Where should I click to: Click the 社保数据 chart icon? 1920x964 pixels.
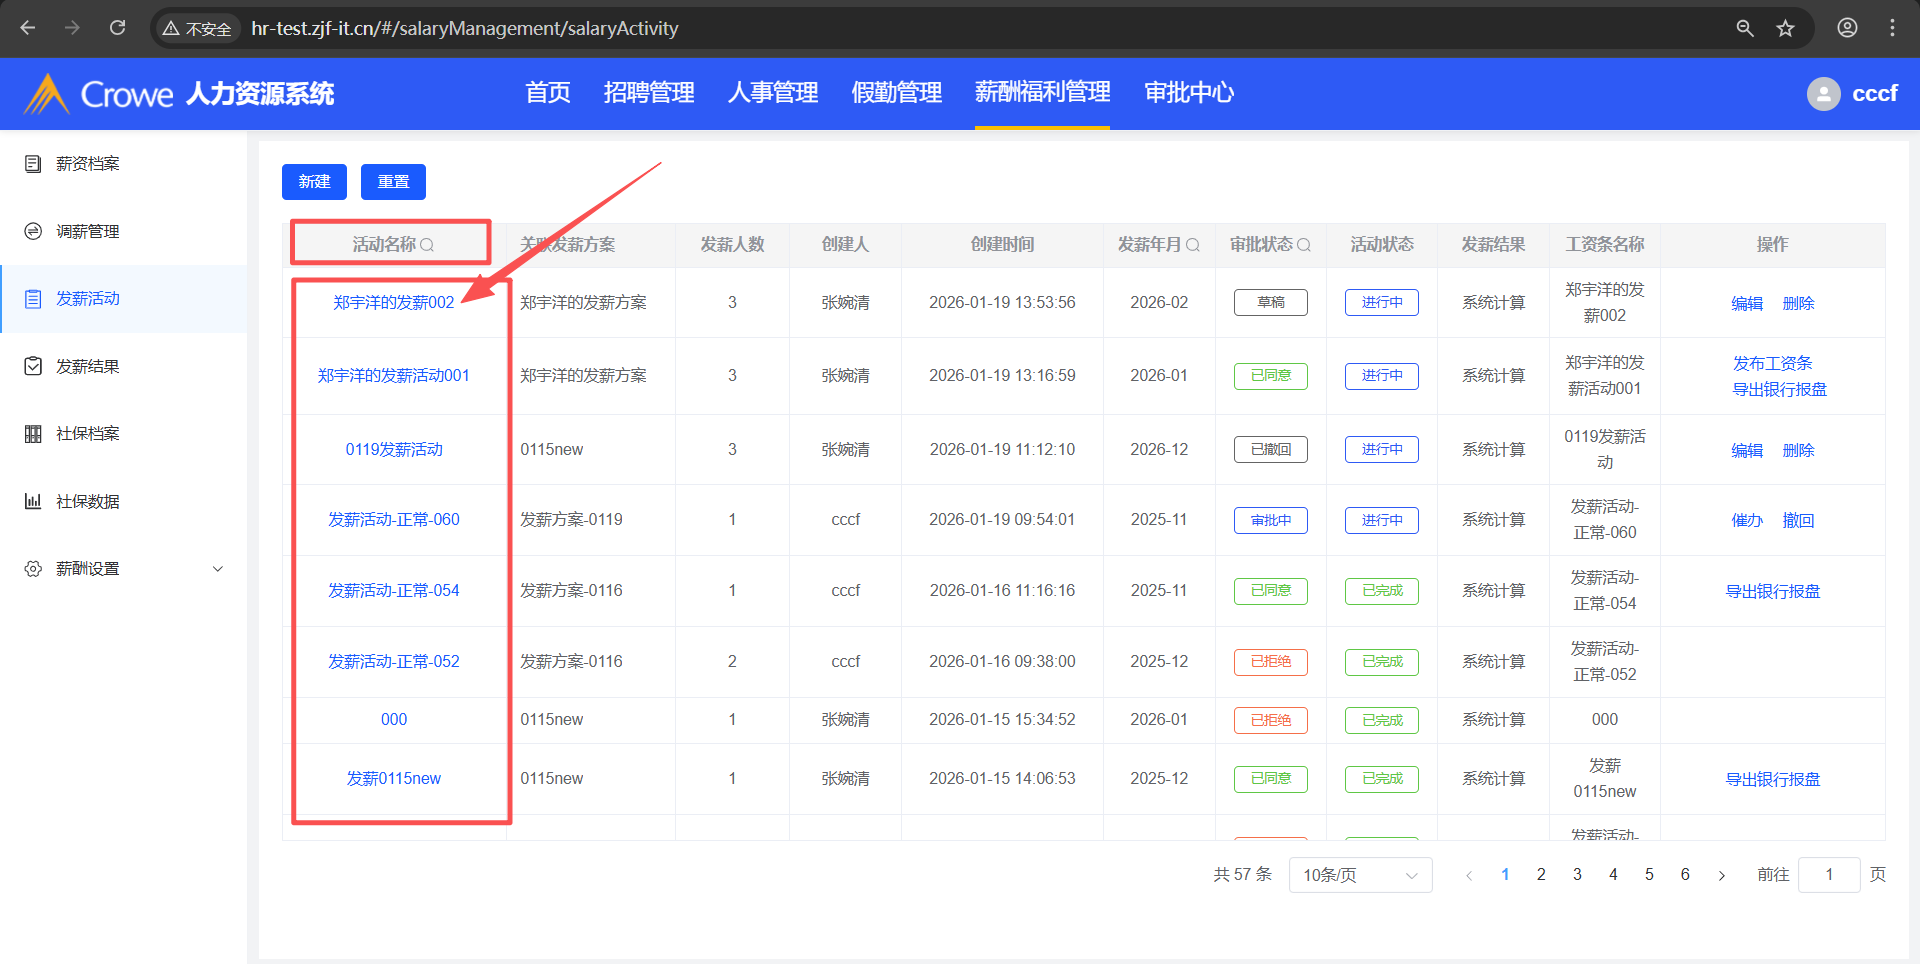click(x=33, y=501)
